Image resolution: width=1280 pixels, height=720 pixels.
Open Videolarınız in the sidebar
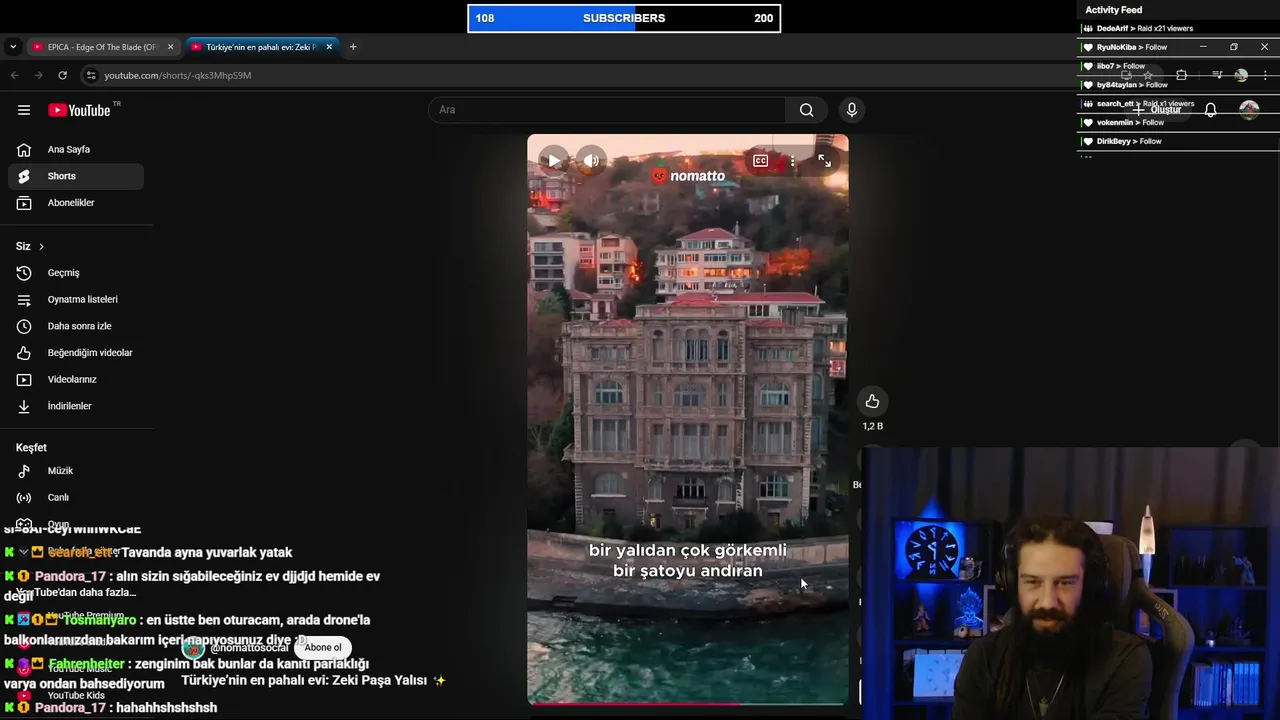click(x=76, y=379)
